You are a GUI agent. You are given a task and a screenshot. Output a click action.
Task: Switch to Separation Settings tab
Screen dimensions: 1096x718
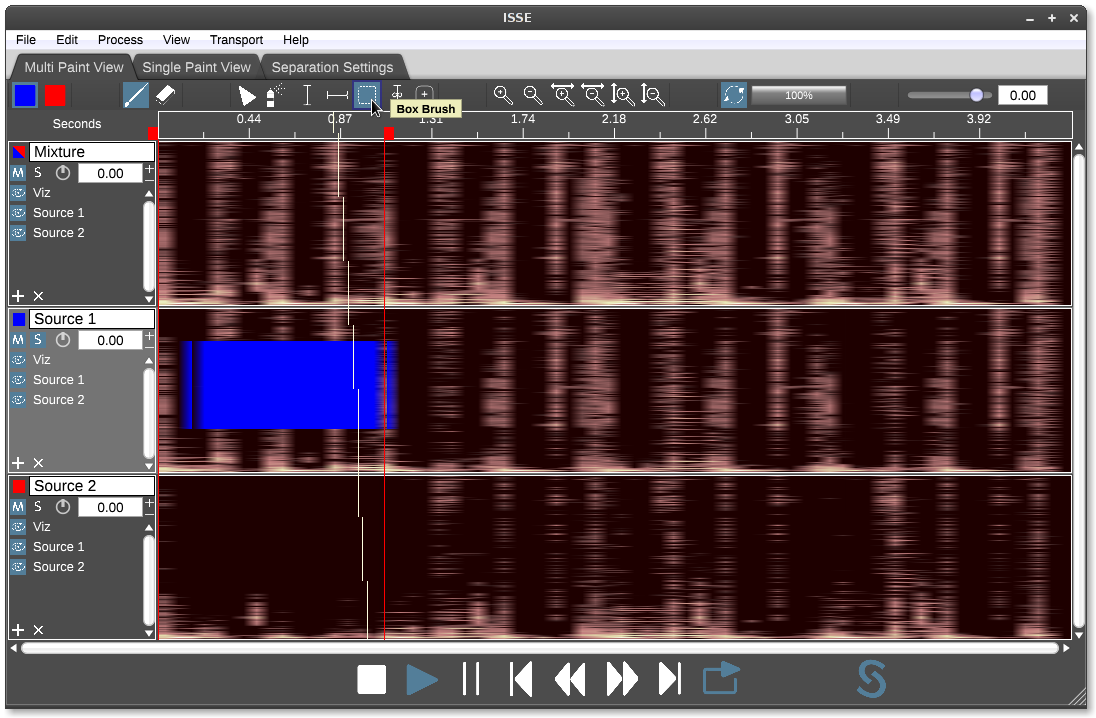(x=332, y=67)
